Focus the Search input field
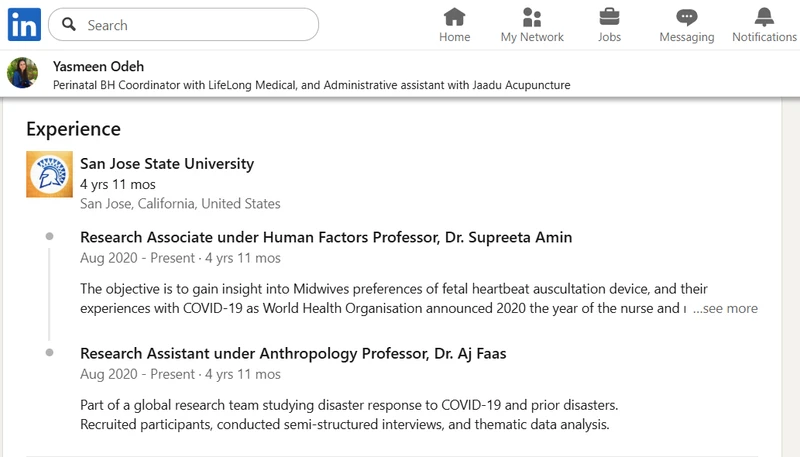 [184, 24]
